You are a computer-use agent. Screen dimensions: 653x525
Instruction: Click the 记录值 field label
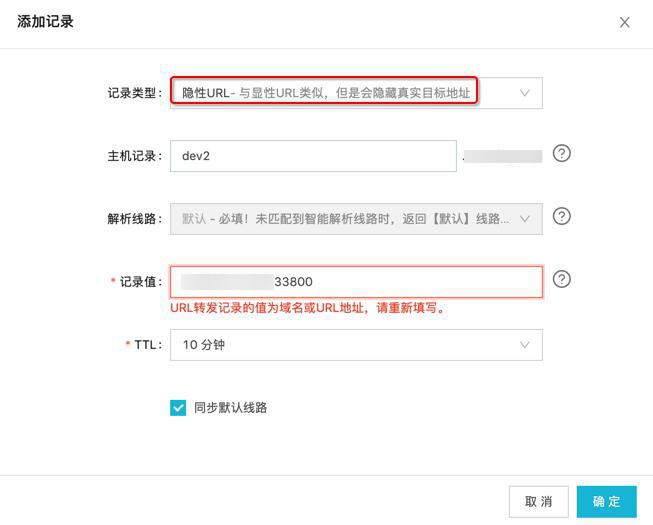tap(139, 282)
